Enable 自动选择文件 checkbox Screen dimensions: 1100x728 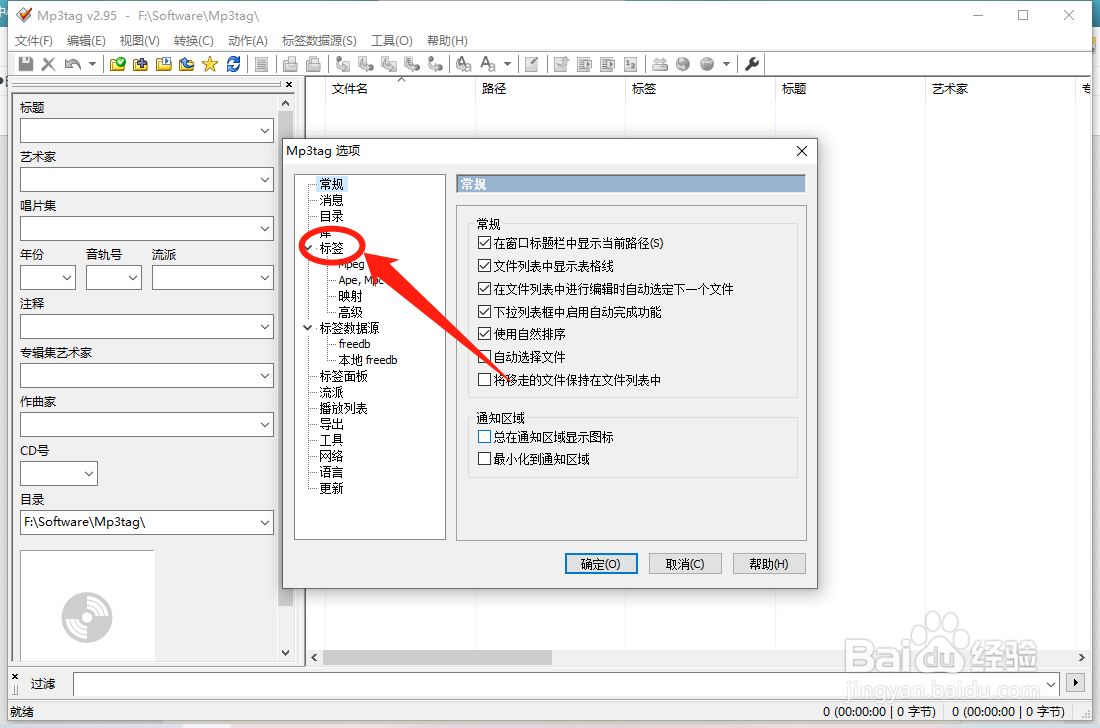[484, 357]
